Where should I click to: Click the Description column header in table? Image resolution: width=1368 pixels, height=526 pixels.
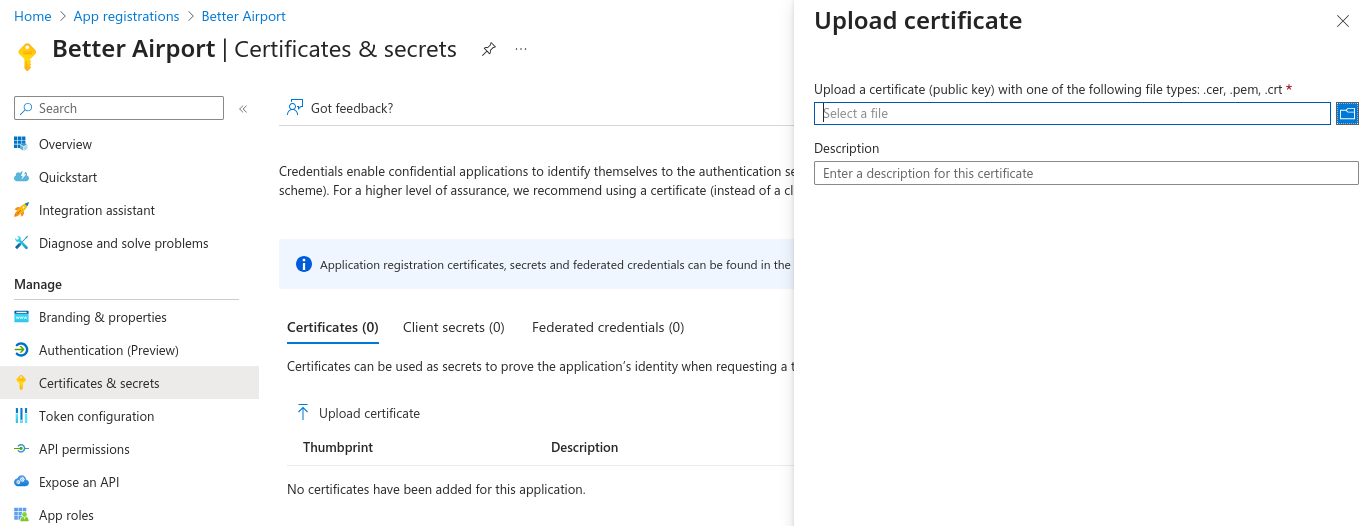[585, 447]
